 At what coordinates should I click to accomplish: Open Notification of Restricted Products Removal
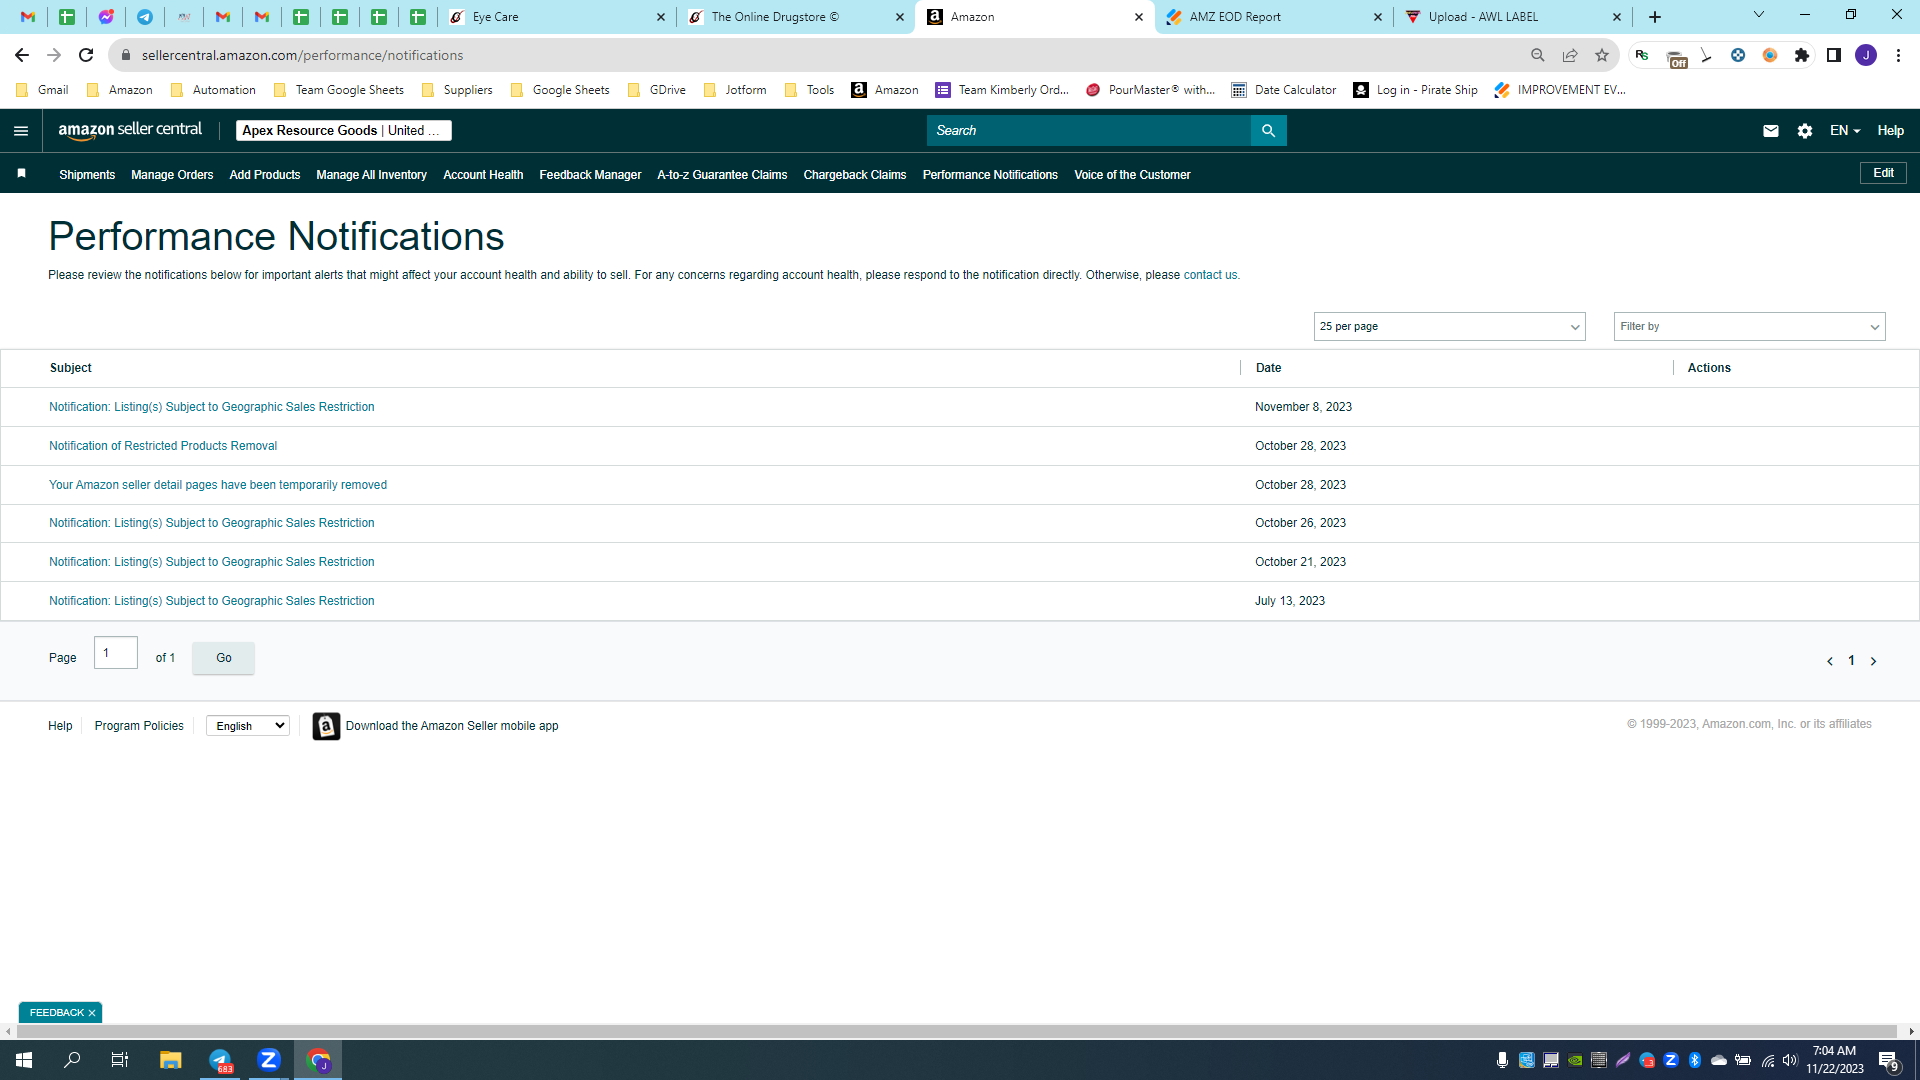pos(163,446)
